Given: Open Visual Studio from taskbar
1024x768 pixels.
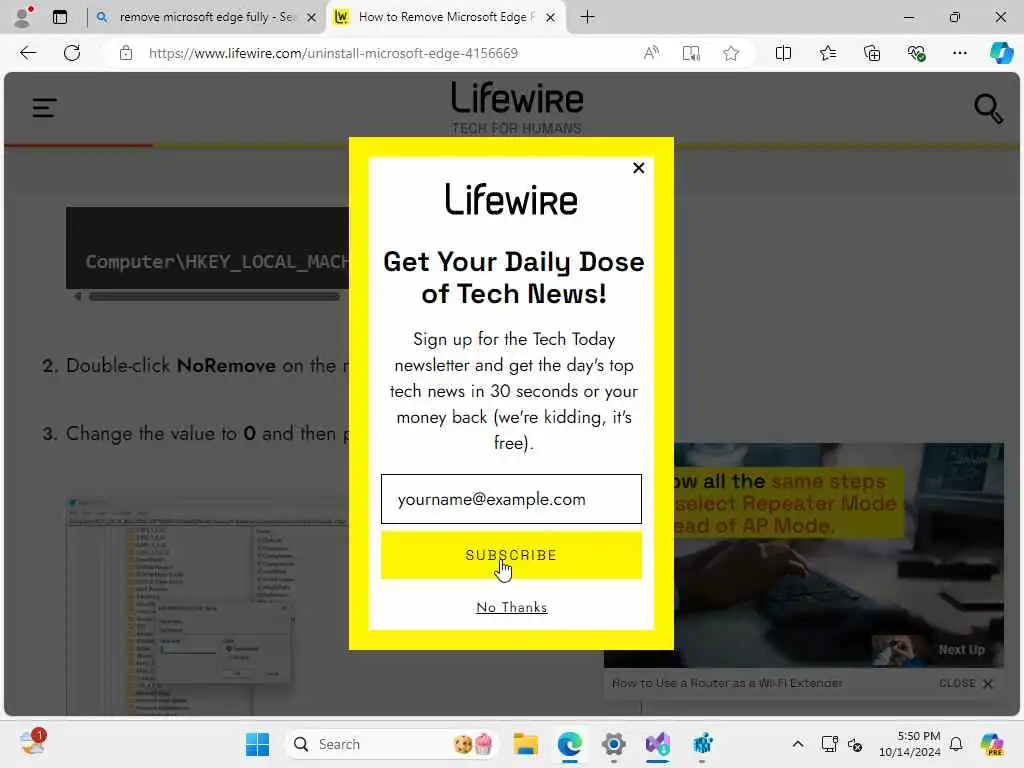Looking at the screenshot, I should click(658, 744).
